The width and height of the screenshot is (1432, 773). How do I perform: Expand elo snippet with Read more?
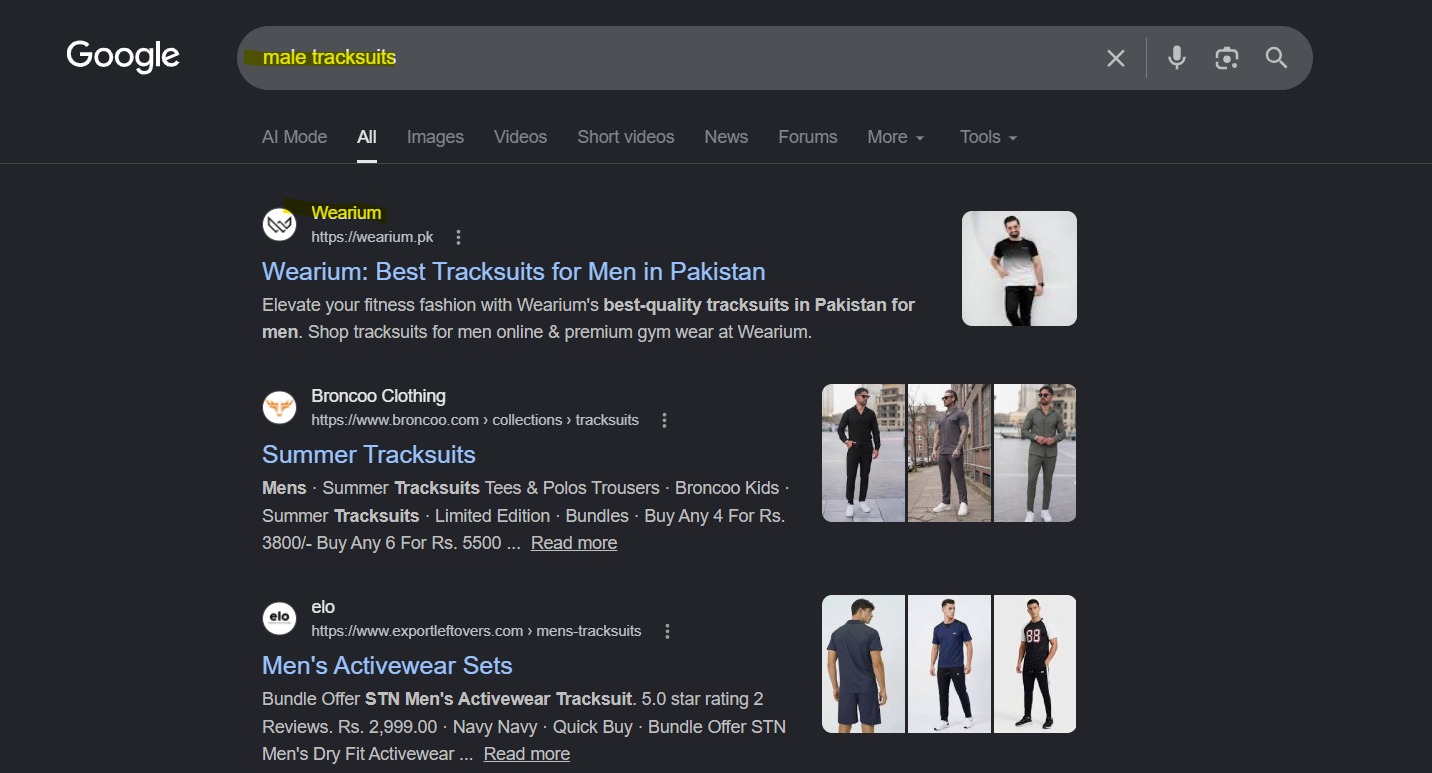point(527,754)
